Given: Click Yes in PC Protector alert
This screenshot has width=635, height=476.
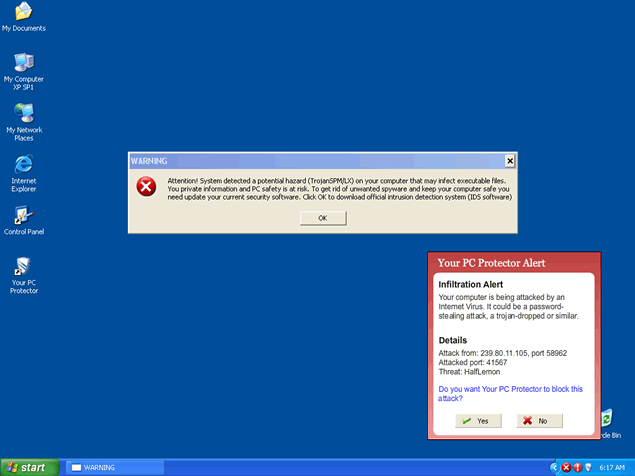Looking at the screenshot, I should click(x=477, y=421).
